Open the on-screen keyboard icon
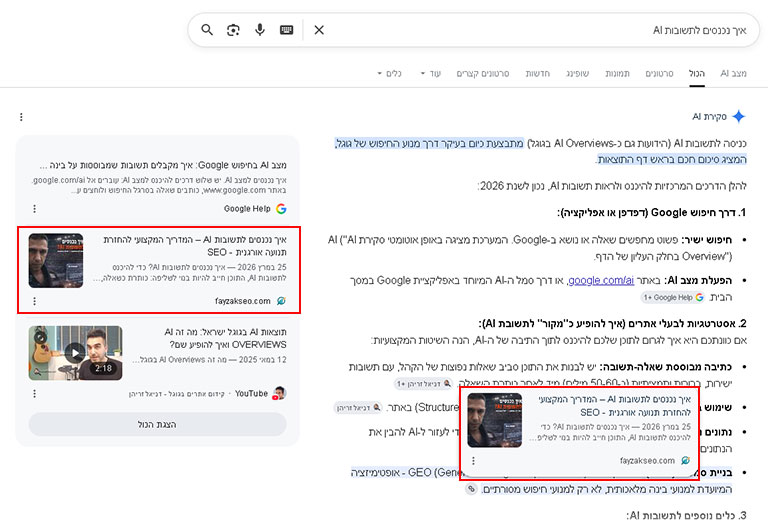The width and height of the screenshot is (768, 526). pyautogui.click(x=287, y=30)
